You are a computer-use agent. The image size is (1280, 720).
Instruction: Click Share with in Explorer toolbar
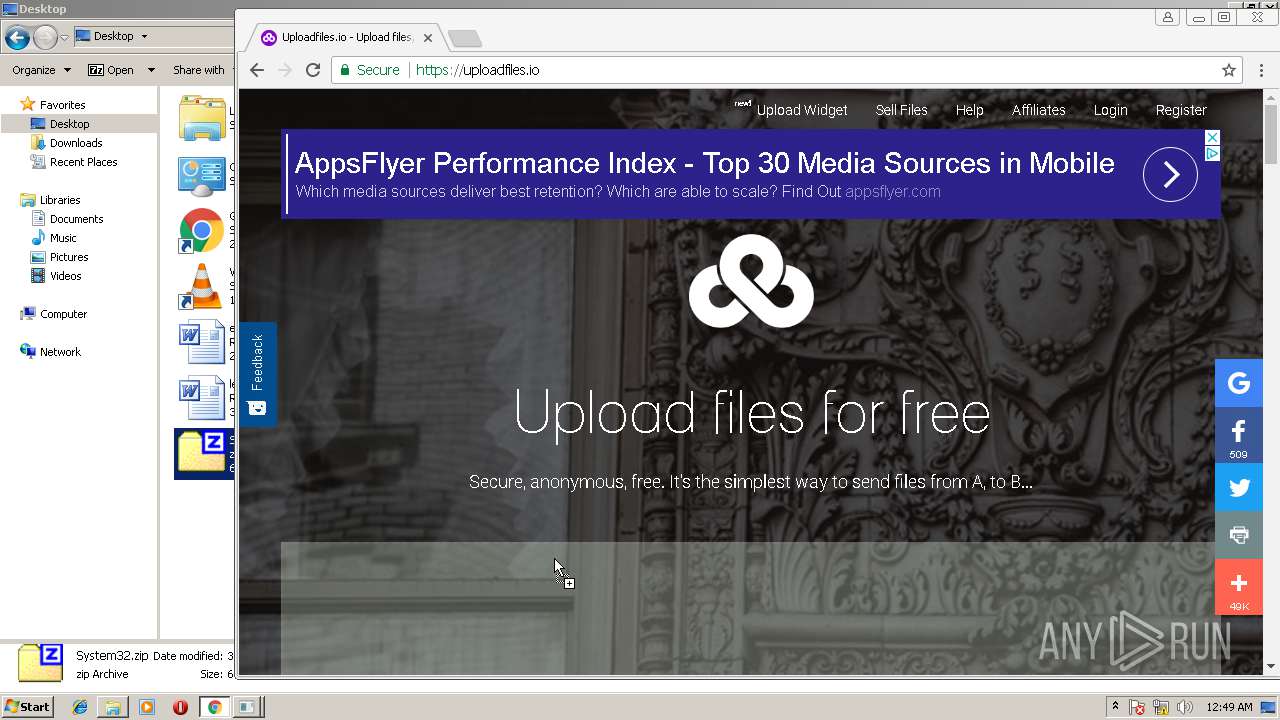[x=199, y=70]
